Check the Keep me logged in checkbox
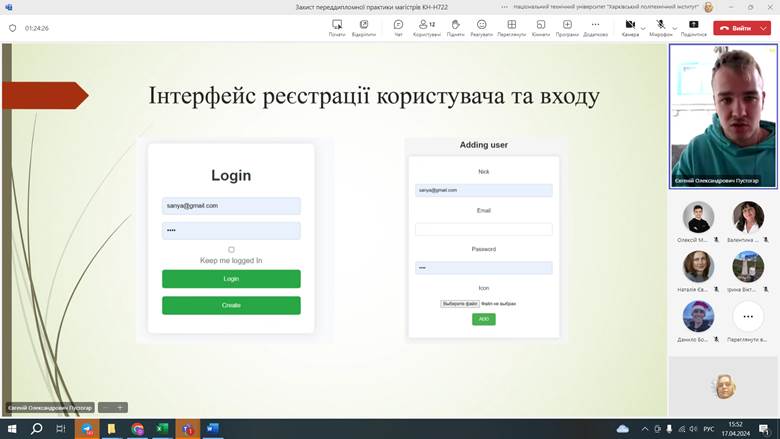 click(231, 249)
